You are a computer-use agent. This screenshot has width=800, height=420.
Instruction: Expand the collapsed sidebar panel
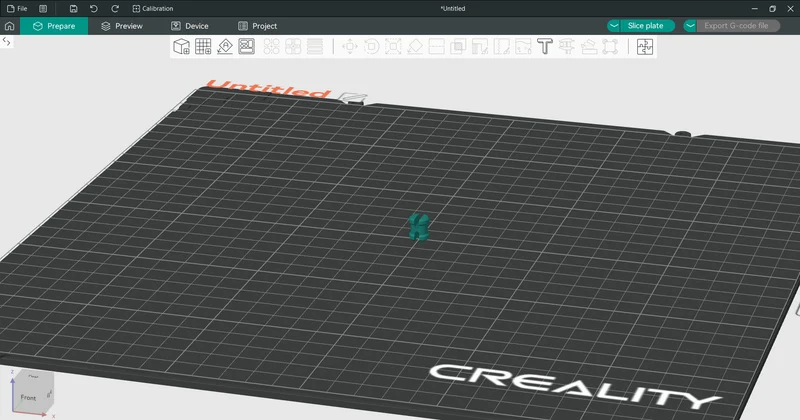click(x=7, y=42)
